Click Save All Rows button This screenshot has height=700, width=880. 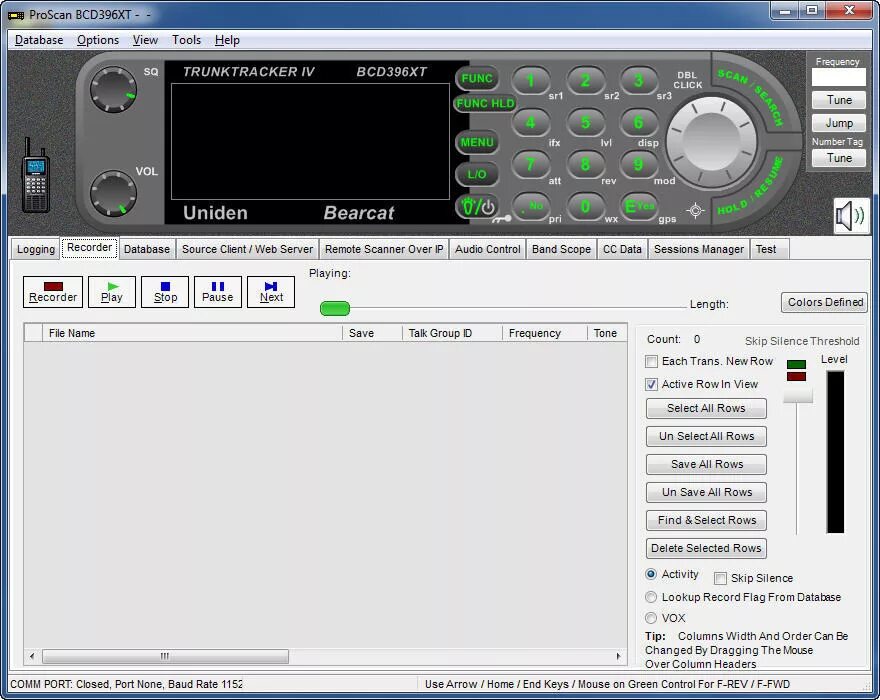[x=706, y=465]
